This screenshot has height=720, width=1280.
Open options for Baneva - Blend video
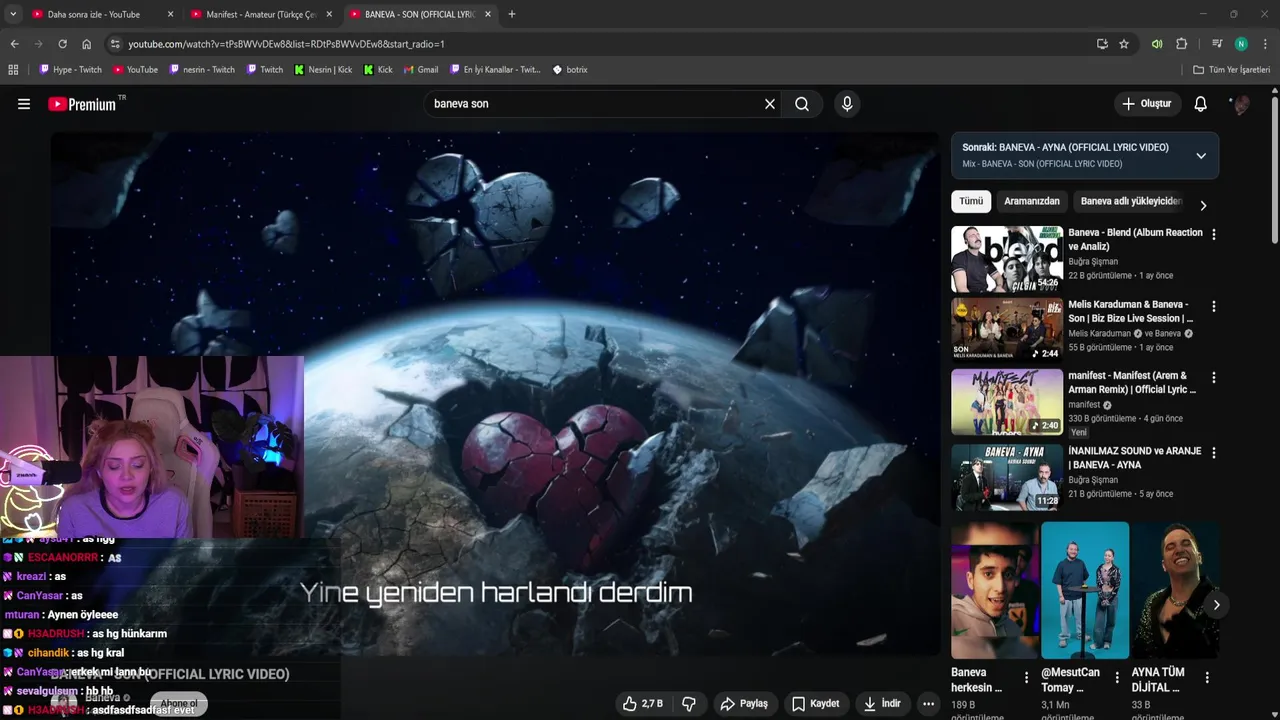click(1214, 234)
